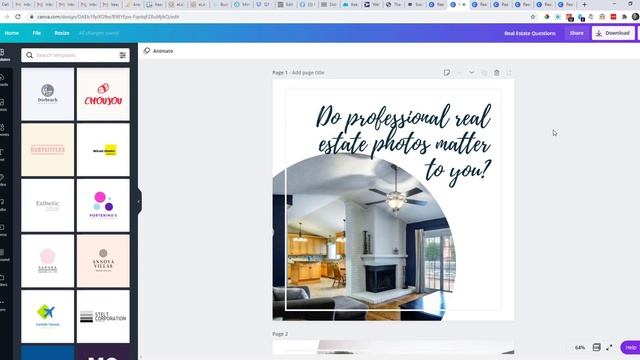Reload the page in browser
This screenshot has width=640, height=360.
18,17
